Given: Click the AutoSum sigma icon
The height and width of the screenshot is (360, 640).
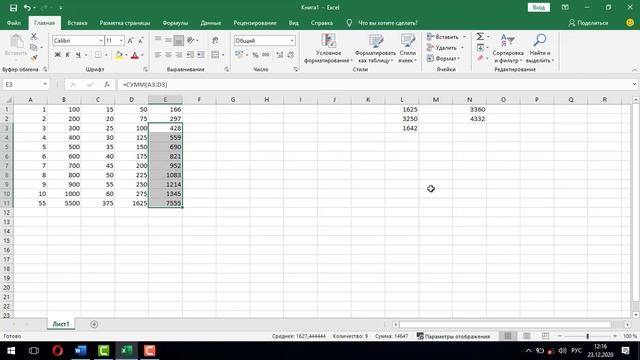Looking at the screenshot, I should [x=480, y=37].
